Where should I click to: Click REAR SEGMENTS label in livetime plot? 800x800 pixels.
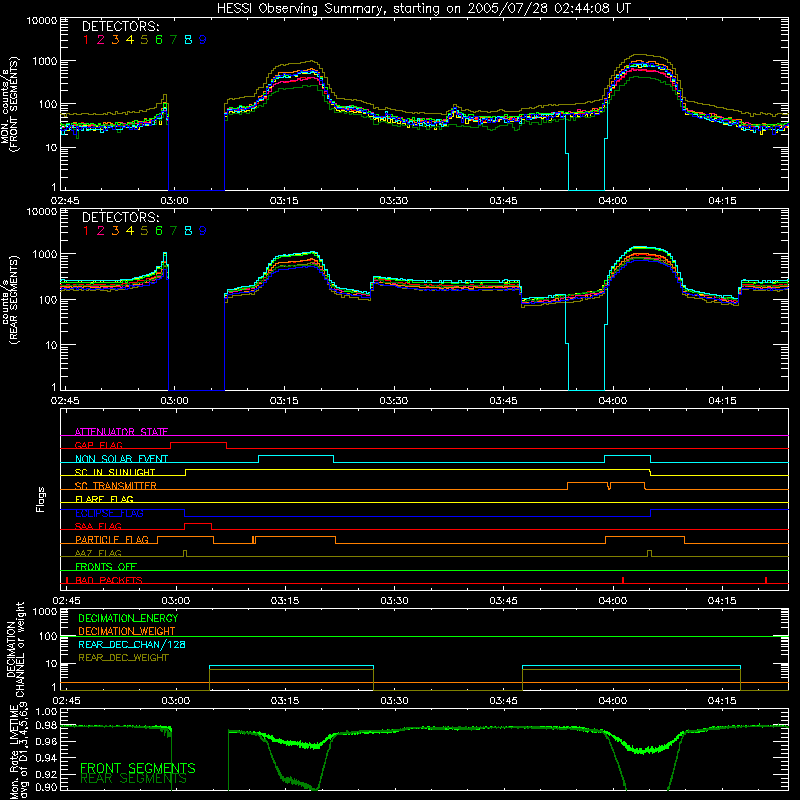pyautogui.click(x=133, y=779)
